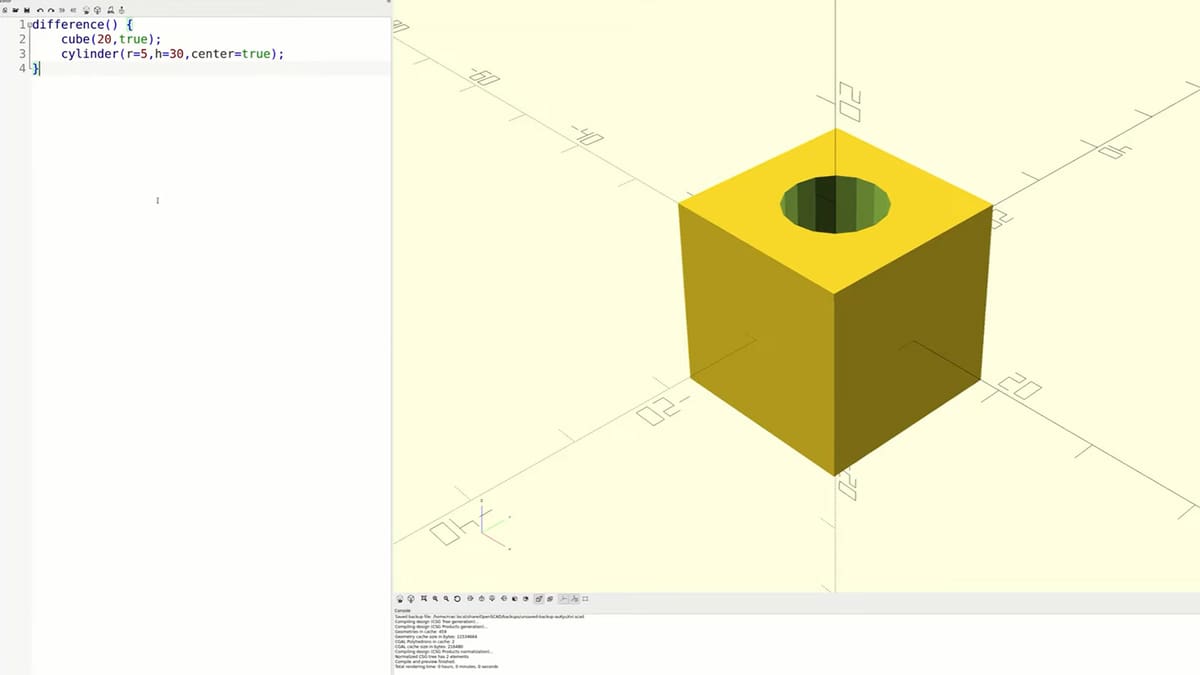Click 'Normalized CSG tree has 2 elements' line
This screenshot has height=675, width=1200.
coord(432,657)
